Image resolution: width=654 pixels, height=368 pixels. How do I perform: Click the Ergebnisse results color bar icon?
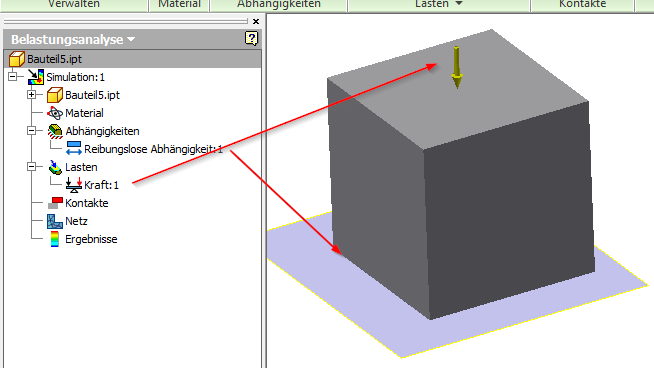pos(55,239)
